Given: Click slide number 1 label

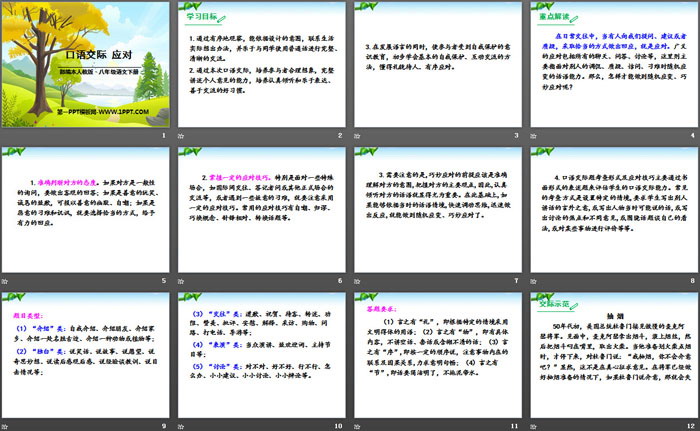Looking at the screenshot, I should (164, 135).
